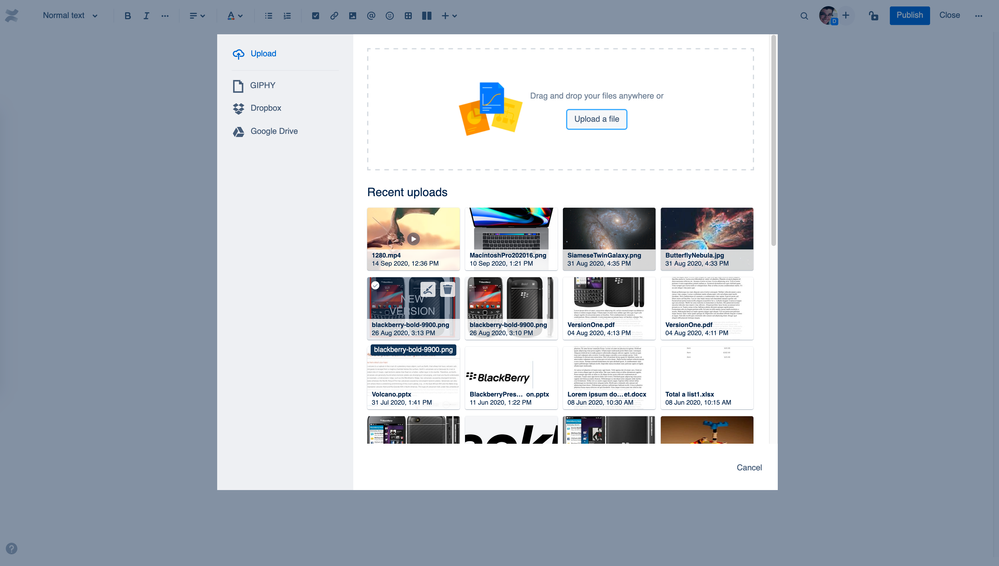Click the user avatar in header
This screenshot has height=566, width=999.
[x=828, y=15]
